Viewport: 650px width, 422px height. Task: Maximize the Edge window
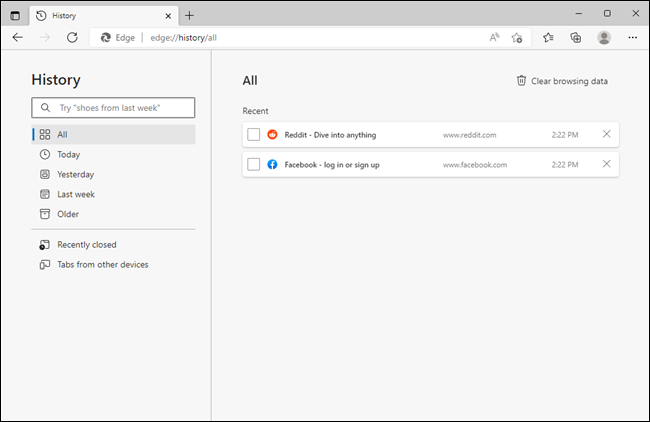click(607, 14)
